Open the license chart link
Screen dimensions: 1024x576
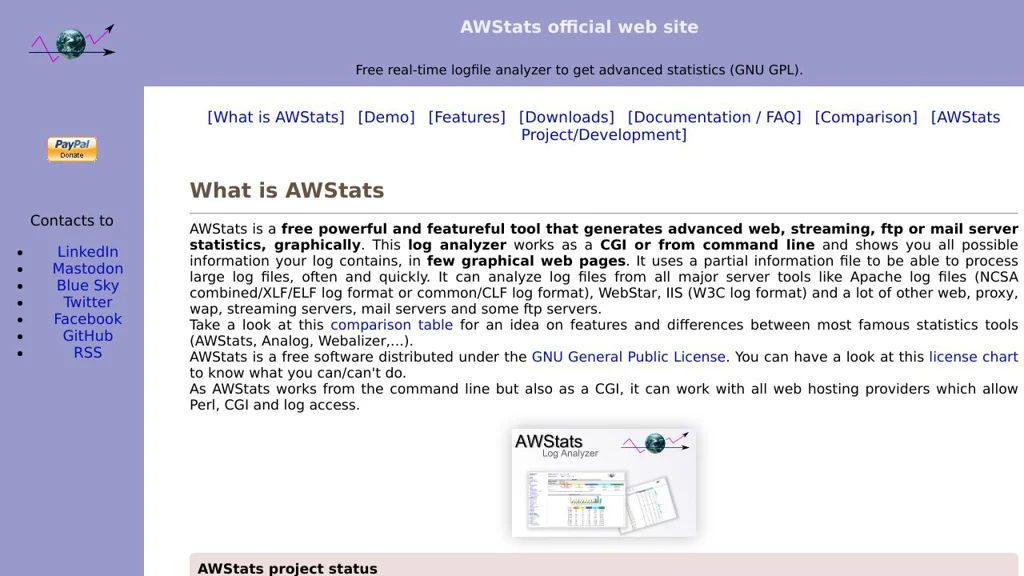[x=973, y=357]
